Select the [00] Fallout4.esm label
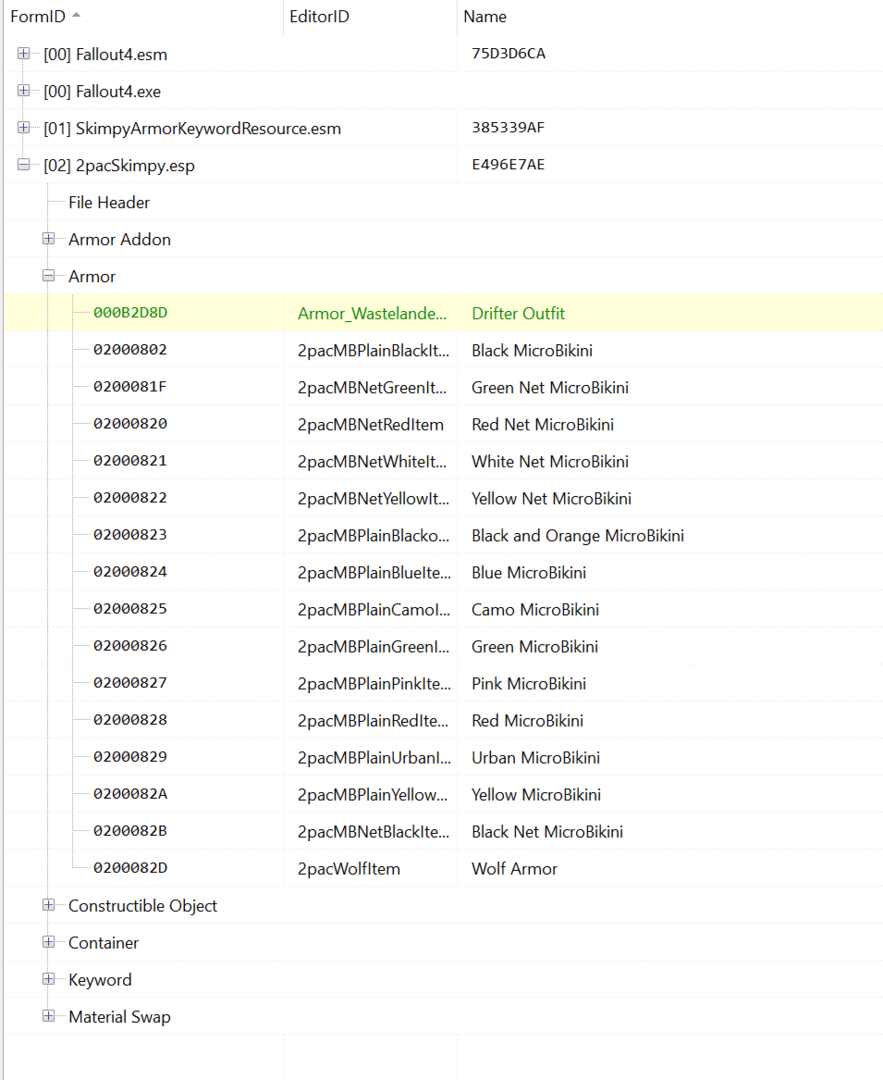This screenshot has height=1080, width=883. pos(105,54)
